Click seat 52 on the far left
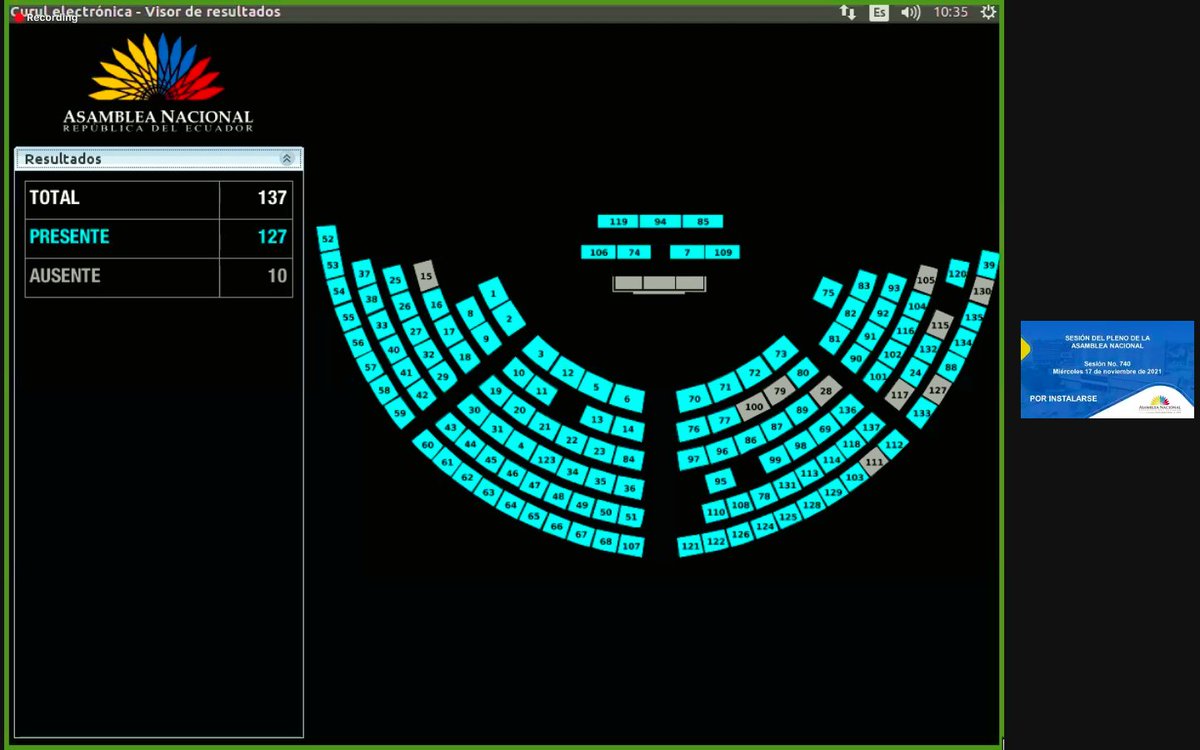Screen dimensions: 1200x750 click(328, 238)
